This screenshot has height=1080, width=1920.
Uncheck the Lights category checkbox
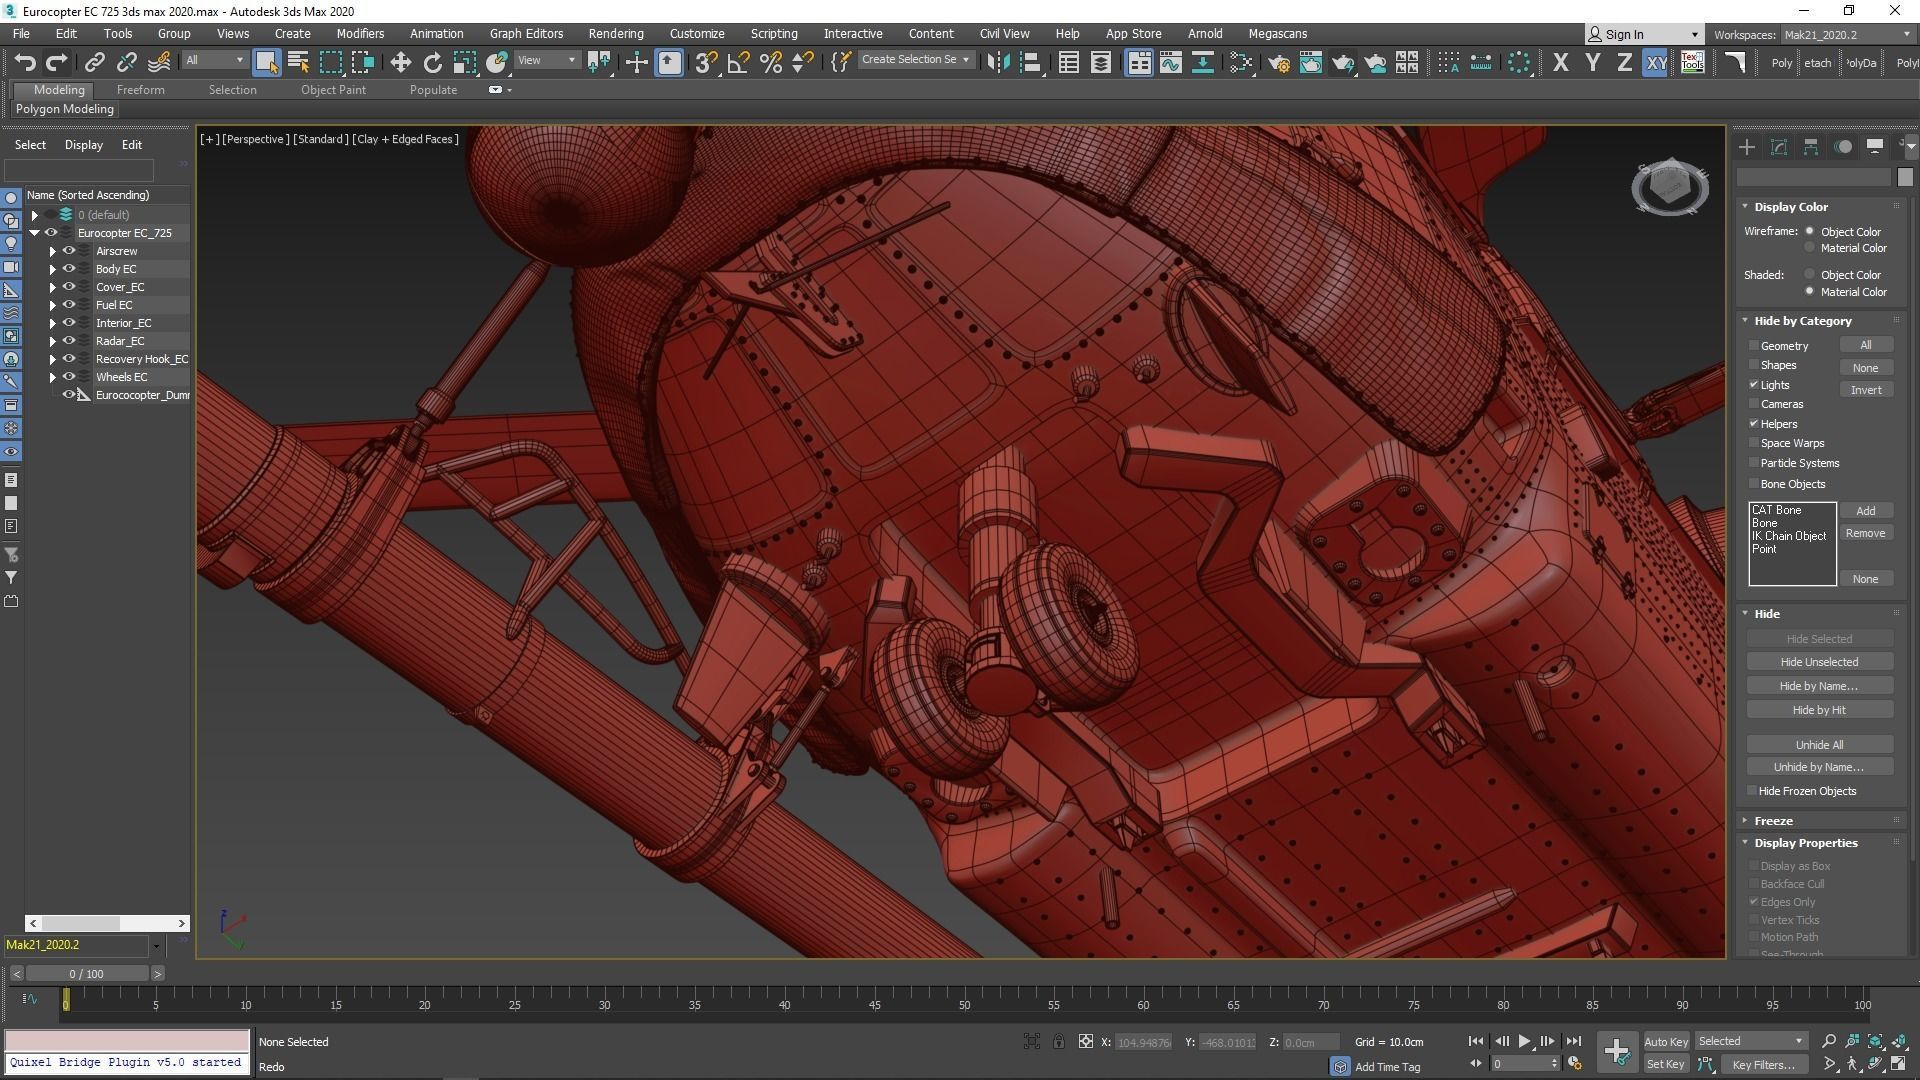(x=1754, y=384)
